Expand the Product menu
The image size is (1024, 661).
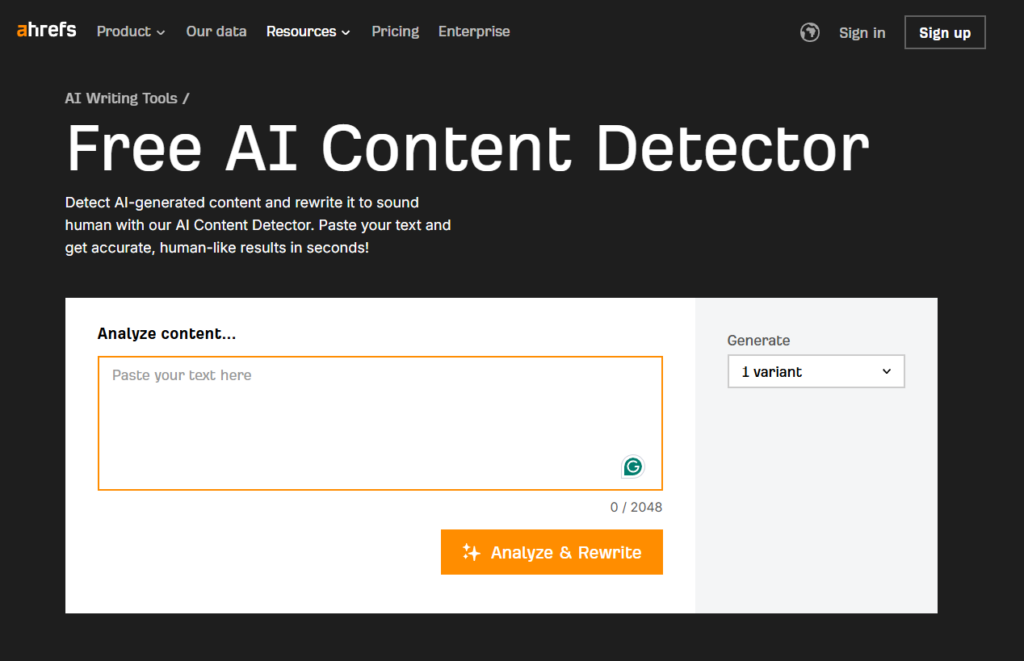[x=131, y=32]
